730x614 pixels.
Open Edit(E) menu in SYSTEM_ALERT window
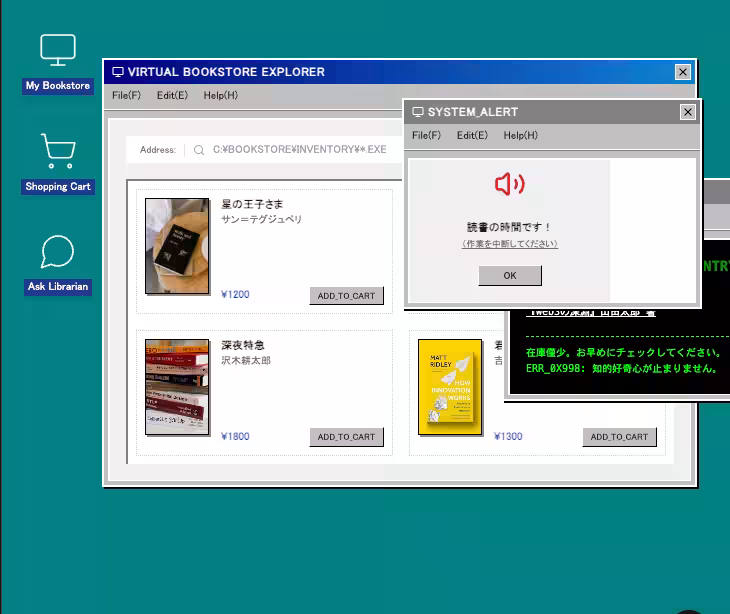pos(472,135)
